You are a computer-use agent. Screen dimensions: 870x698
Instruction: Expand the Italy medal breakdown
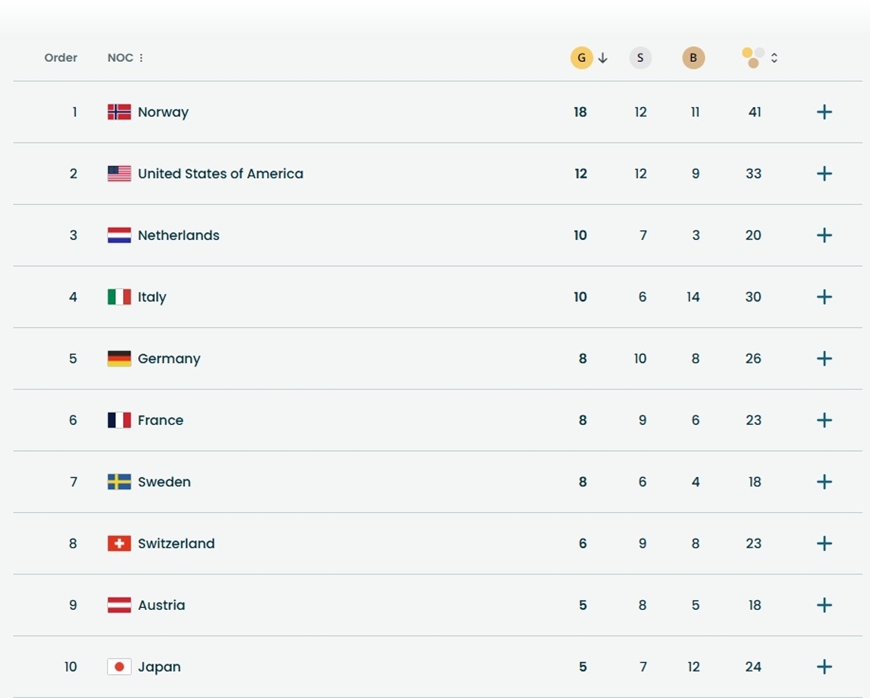(x=824, y=297)
